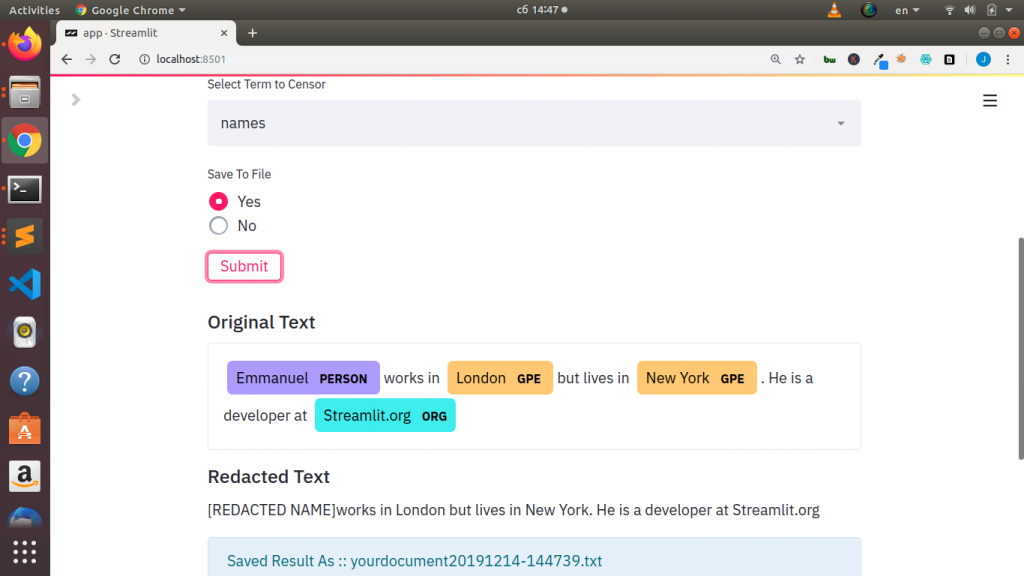
Task: Select the Yes radio button under Save To File
Action: tap(218, 201)
